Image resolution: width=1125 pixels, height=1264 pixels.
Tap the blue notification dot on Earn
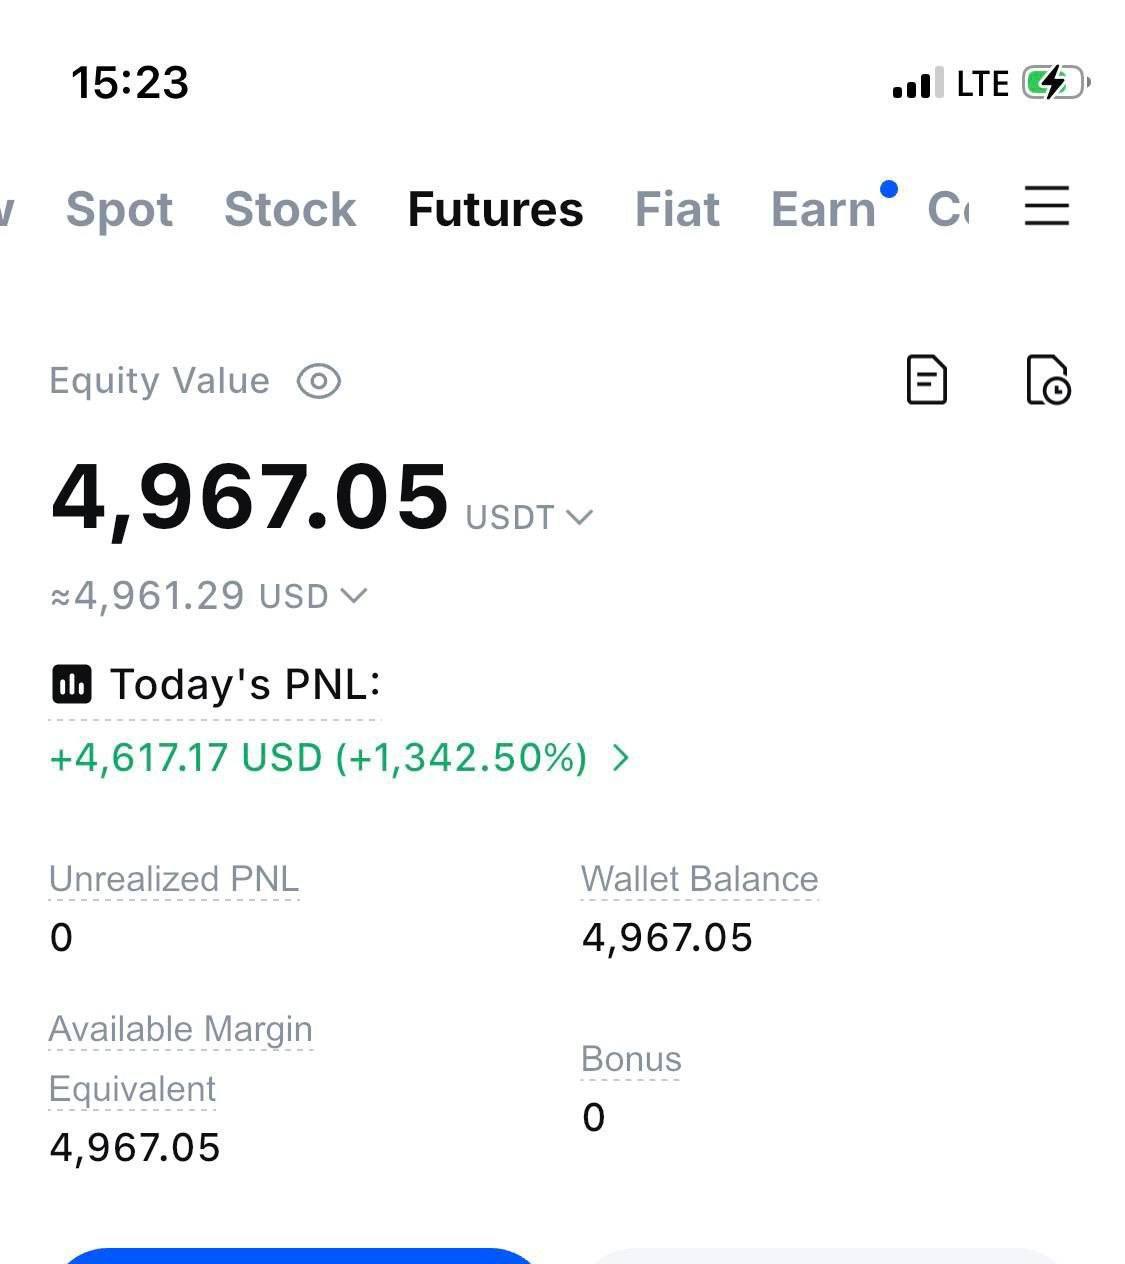pyautogui.click(x=888, y=188)
